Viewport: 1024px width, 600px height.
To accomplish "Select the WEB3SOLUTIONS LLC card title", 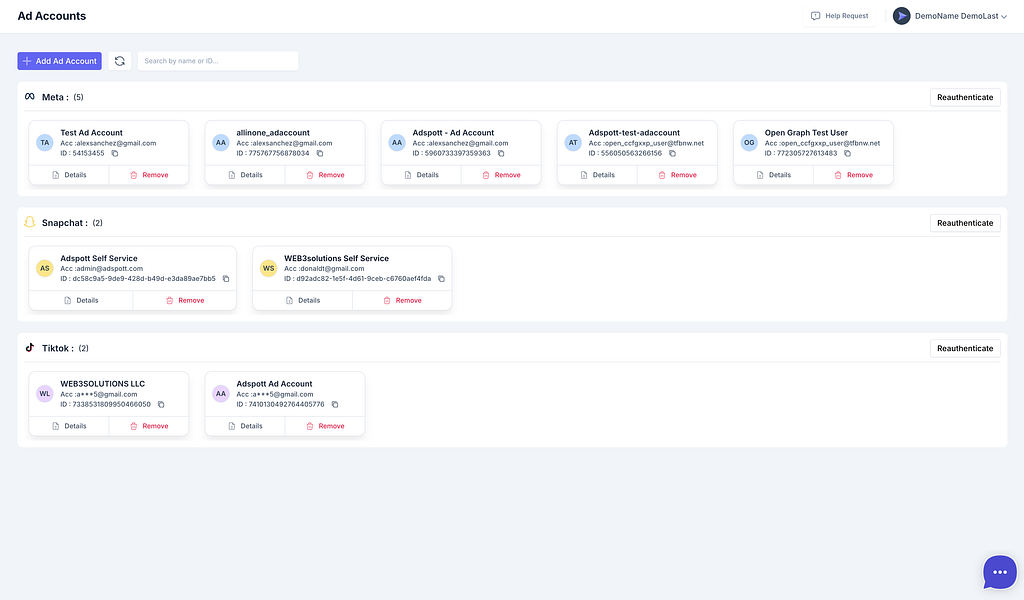I will (103, 384).
